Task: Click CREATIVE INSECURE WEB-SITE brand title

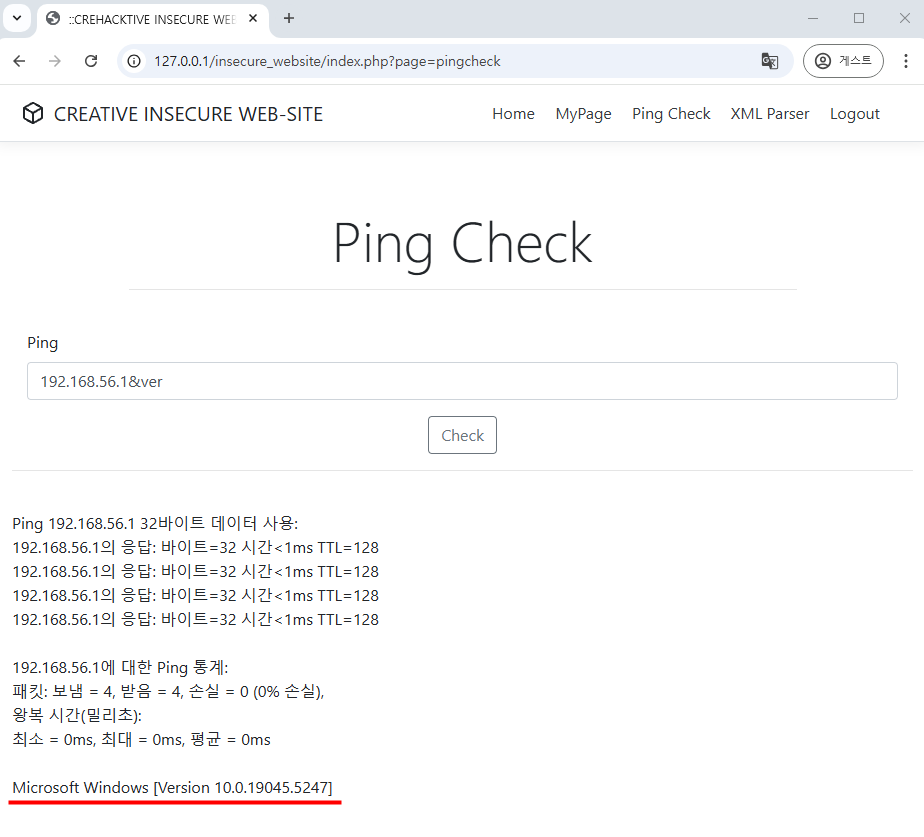Action: [x=188, y=114]
